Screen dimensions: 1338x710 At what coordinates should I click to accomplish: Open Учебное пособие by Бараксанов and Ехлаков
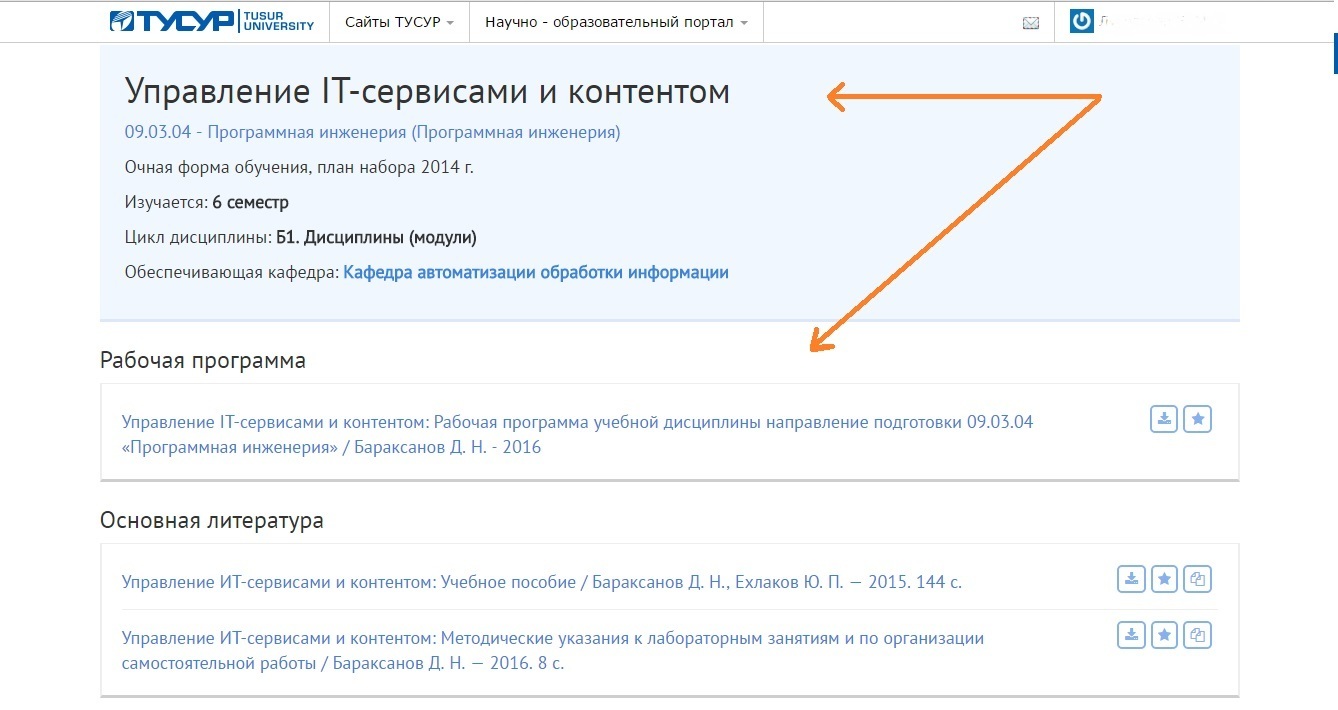tap(541, 581)
